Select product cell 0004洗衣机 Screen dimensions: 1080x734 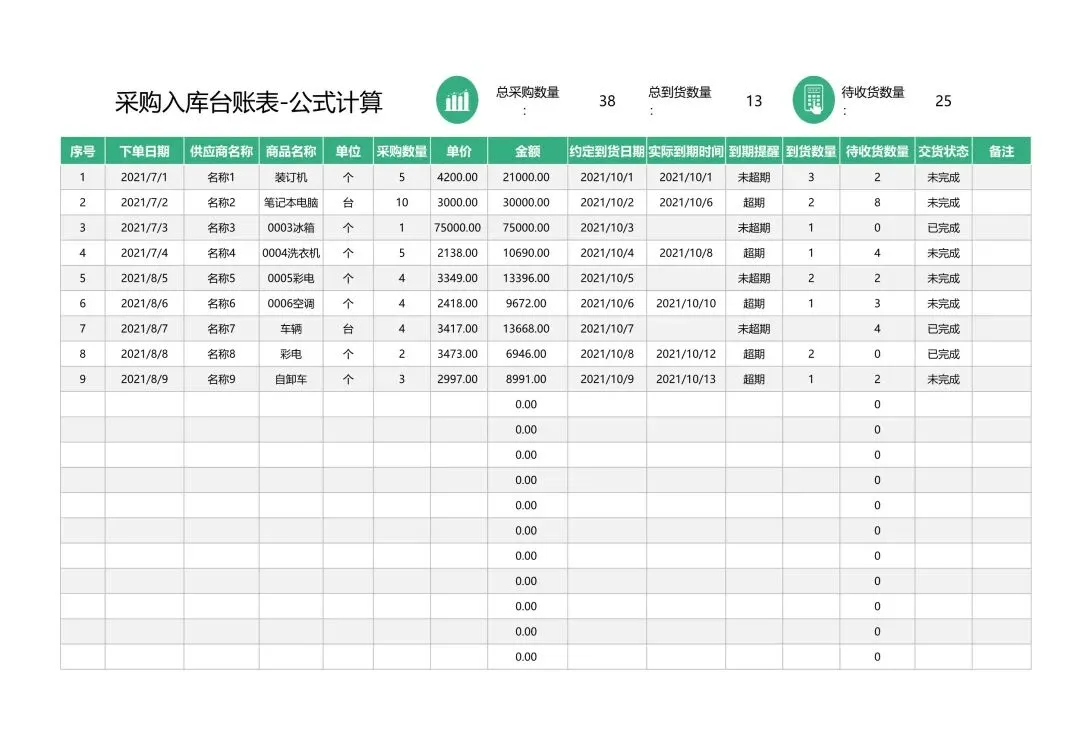[x=291, y=253]
